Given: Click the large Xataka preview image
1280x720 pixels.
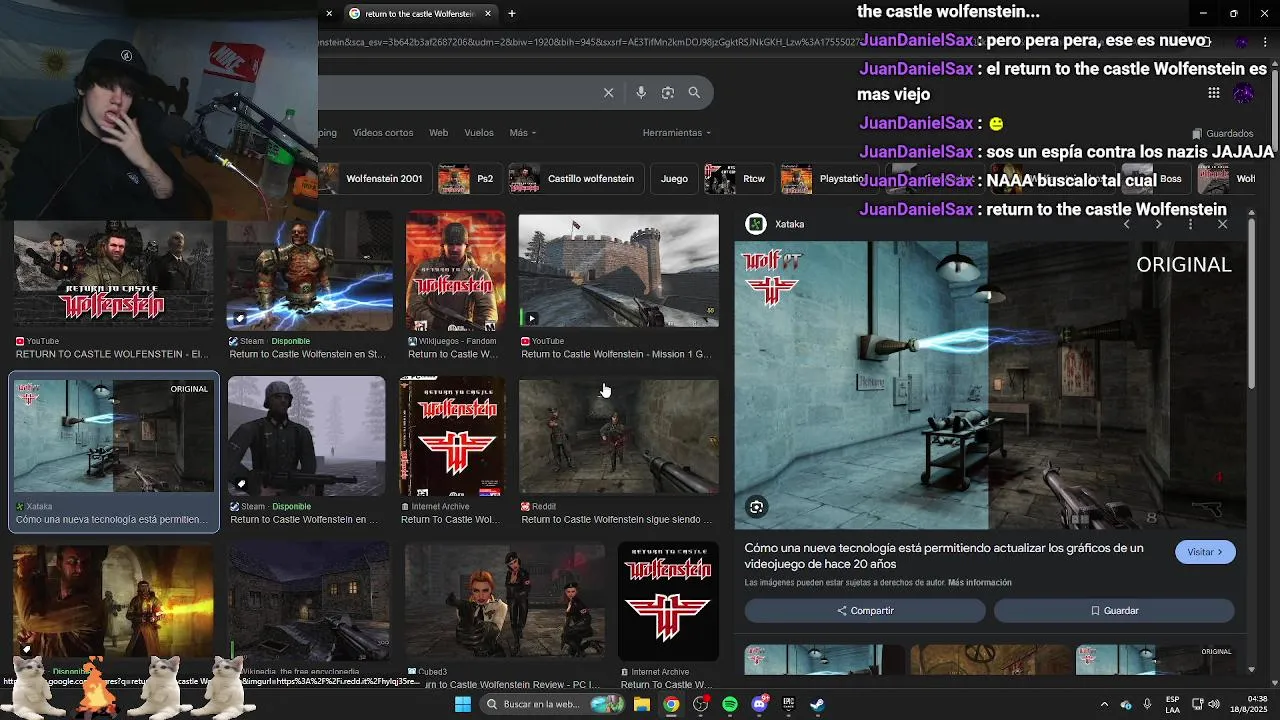Looking at the screenshot, I should pyautogui.click(x=990, y=385).
